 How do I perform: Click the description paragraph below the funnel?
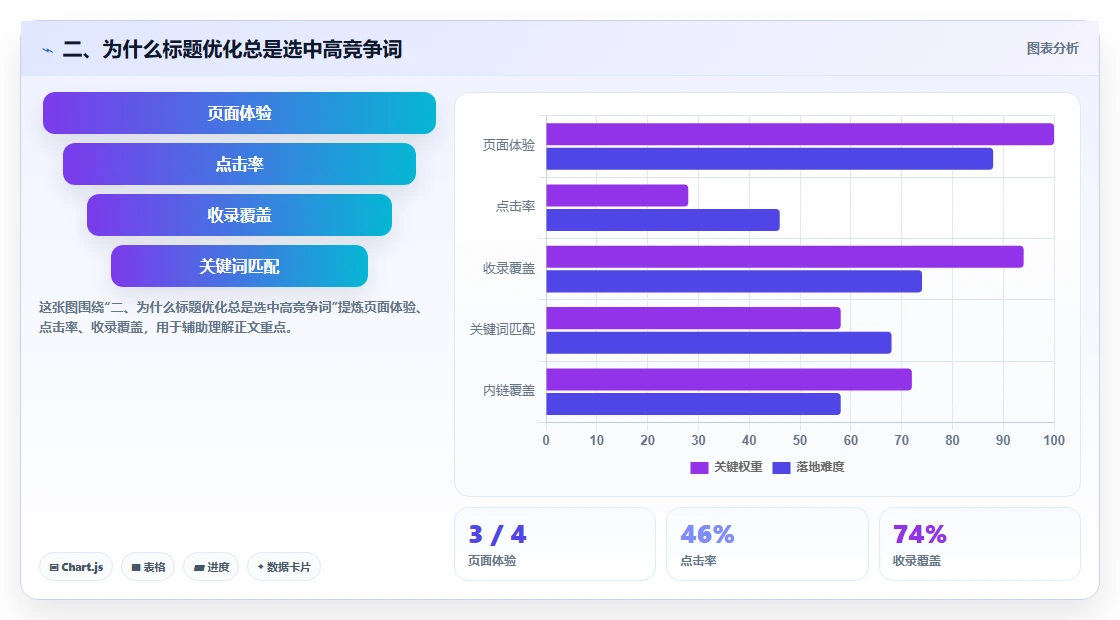pos(234,317)
